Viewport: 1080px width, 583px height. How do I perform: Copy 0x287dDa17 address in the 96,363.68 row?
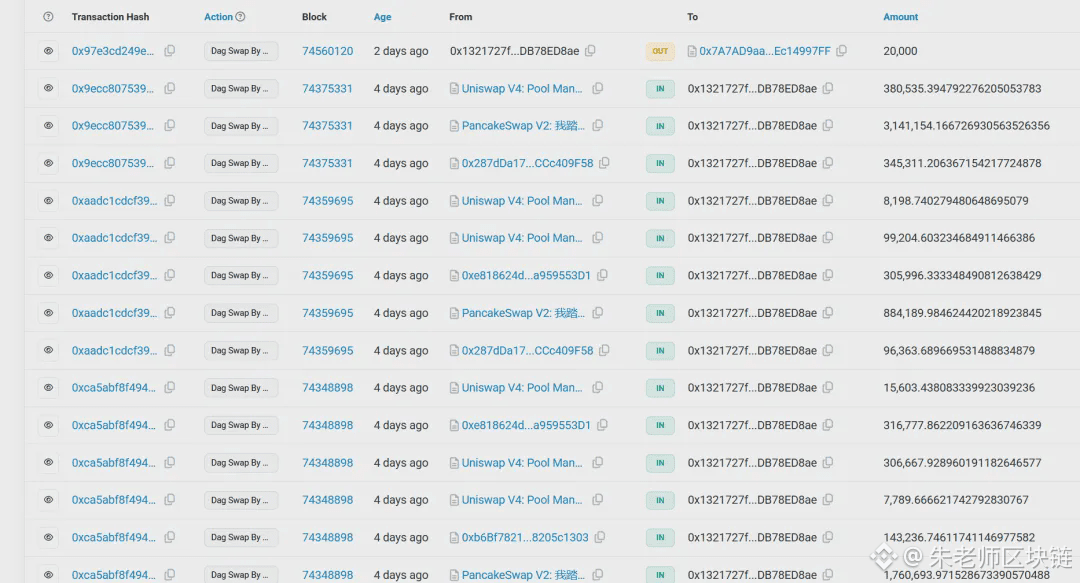604,350
